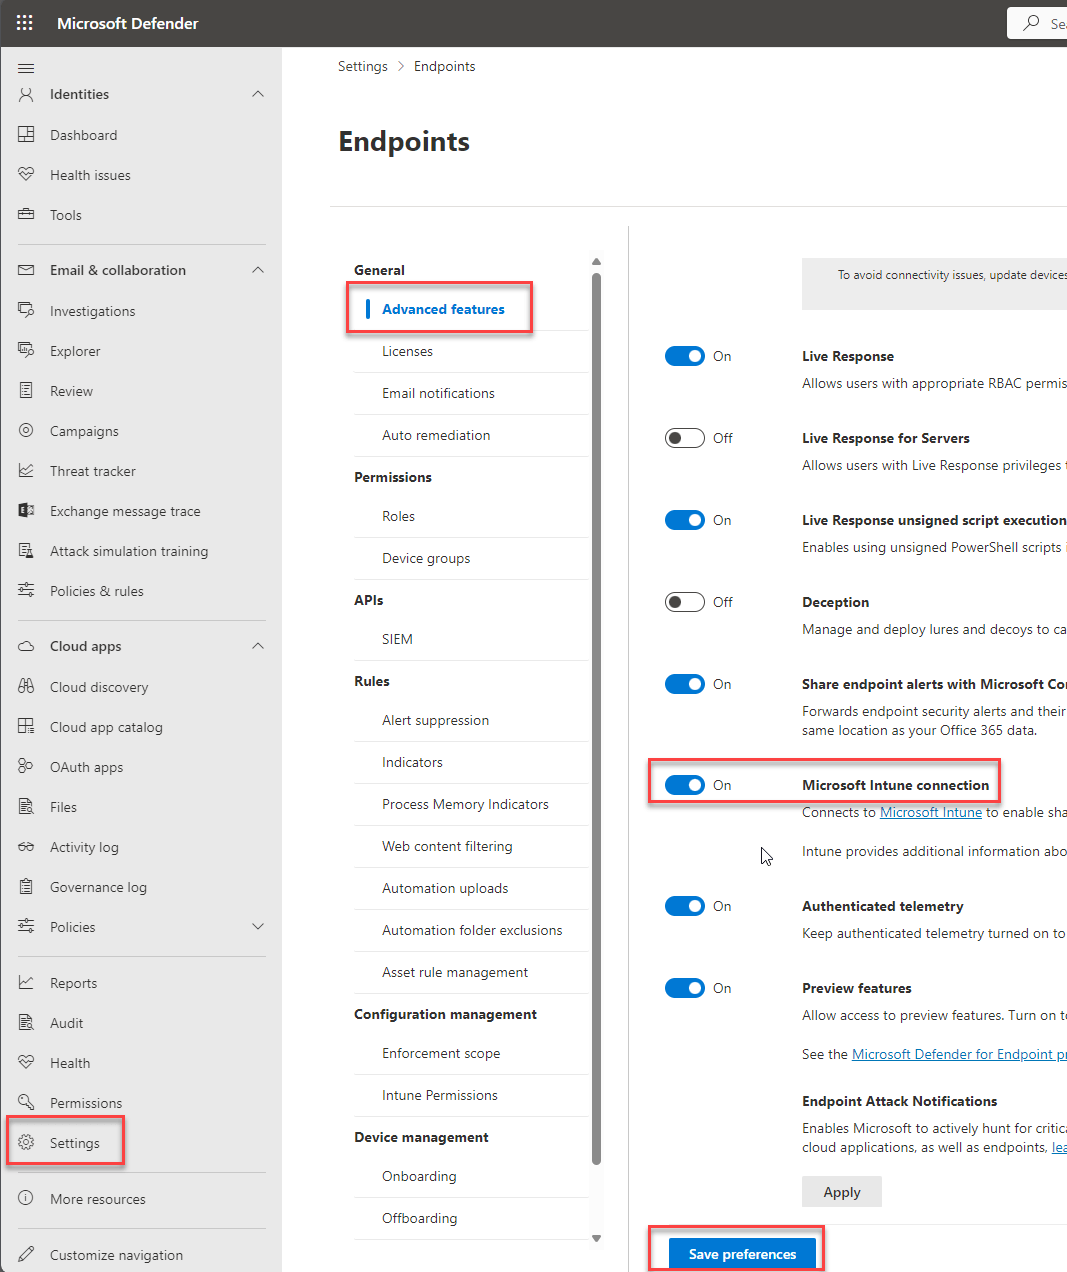This screenshot has width=1067, height=1272.
Task: Click the scroll up arrow of settings list
Action: [x=596, y=262]
